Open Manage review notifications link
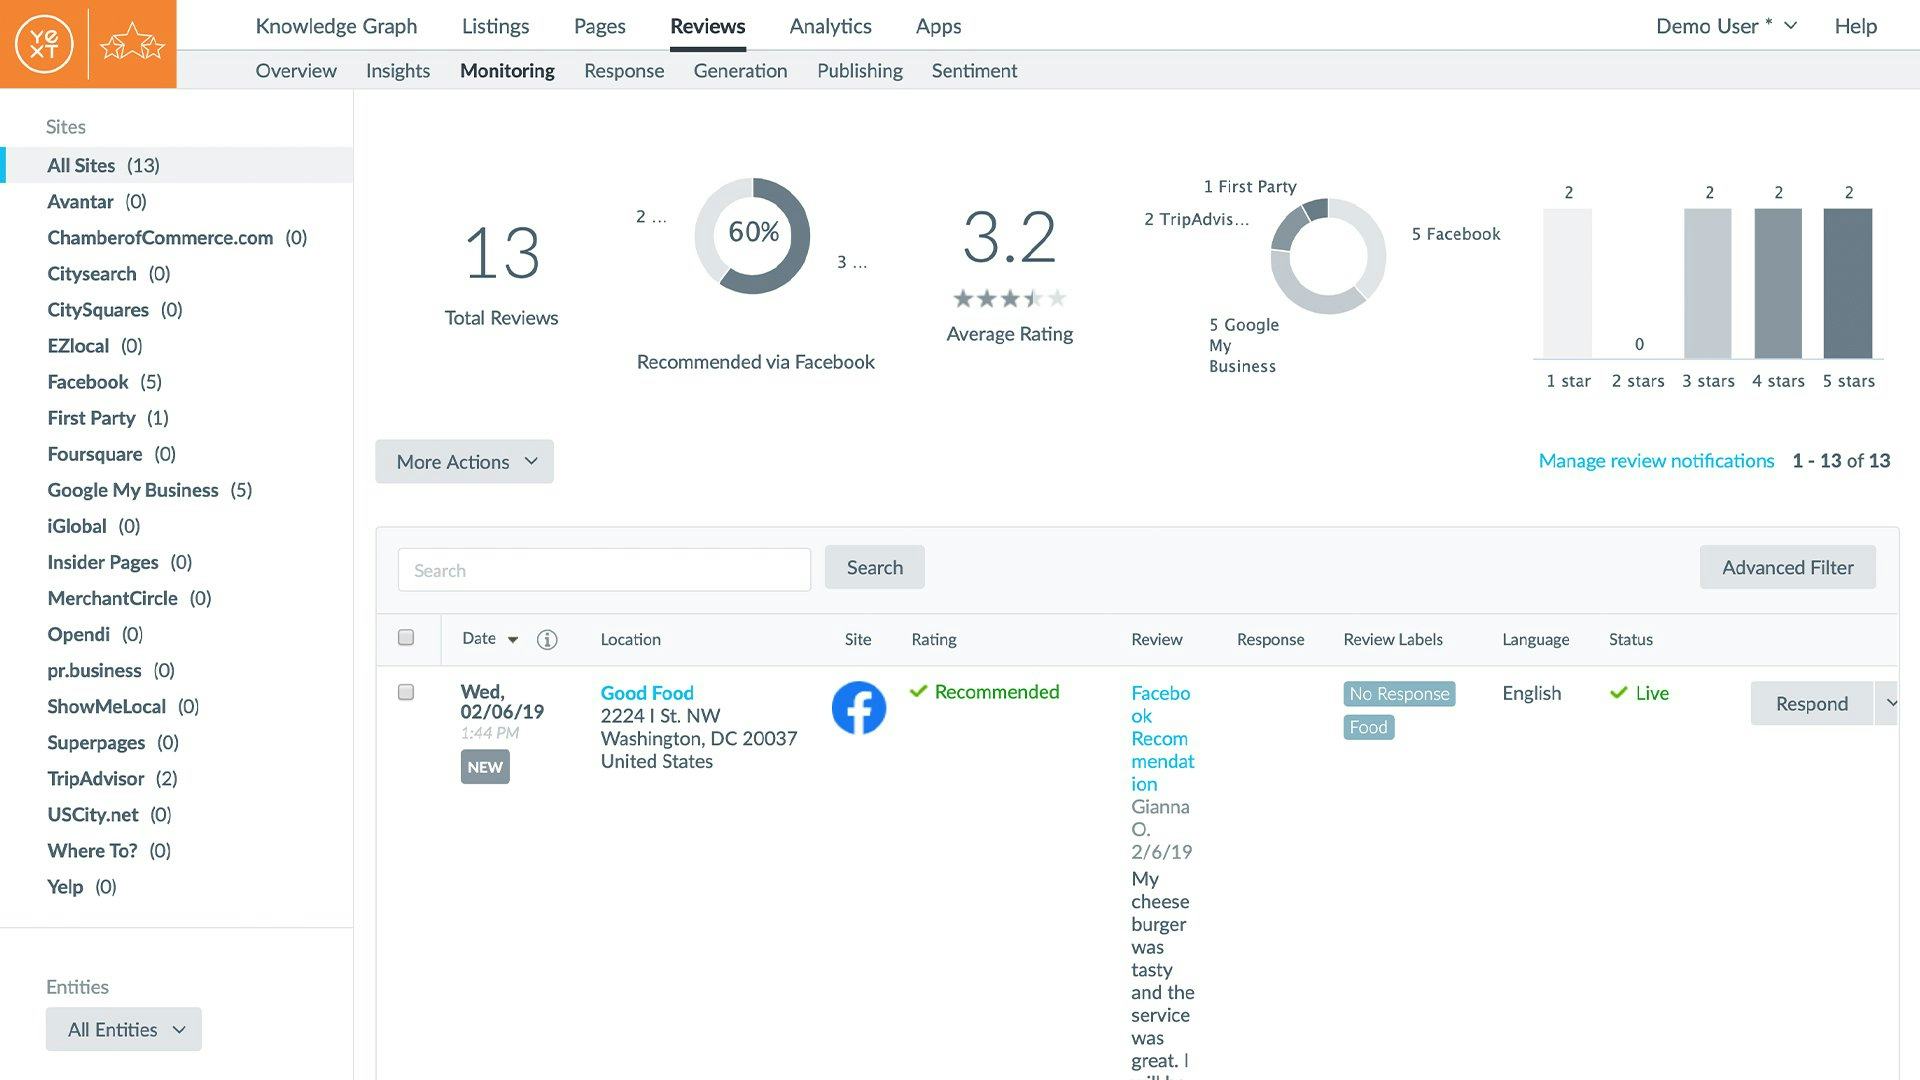Screen dimensions: 1920x1080 (x=1656, y=461)
